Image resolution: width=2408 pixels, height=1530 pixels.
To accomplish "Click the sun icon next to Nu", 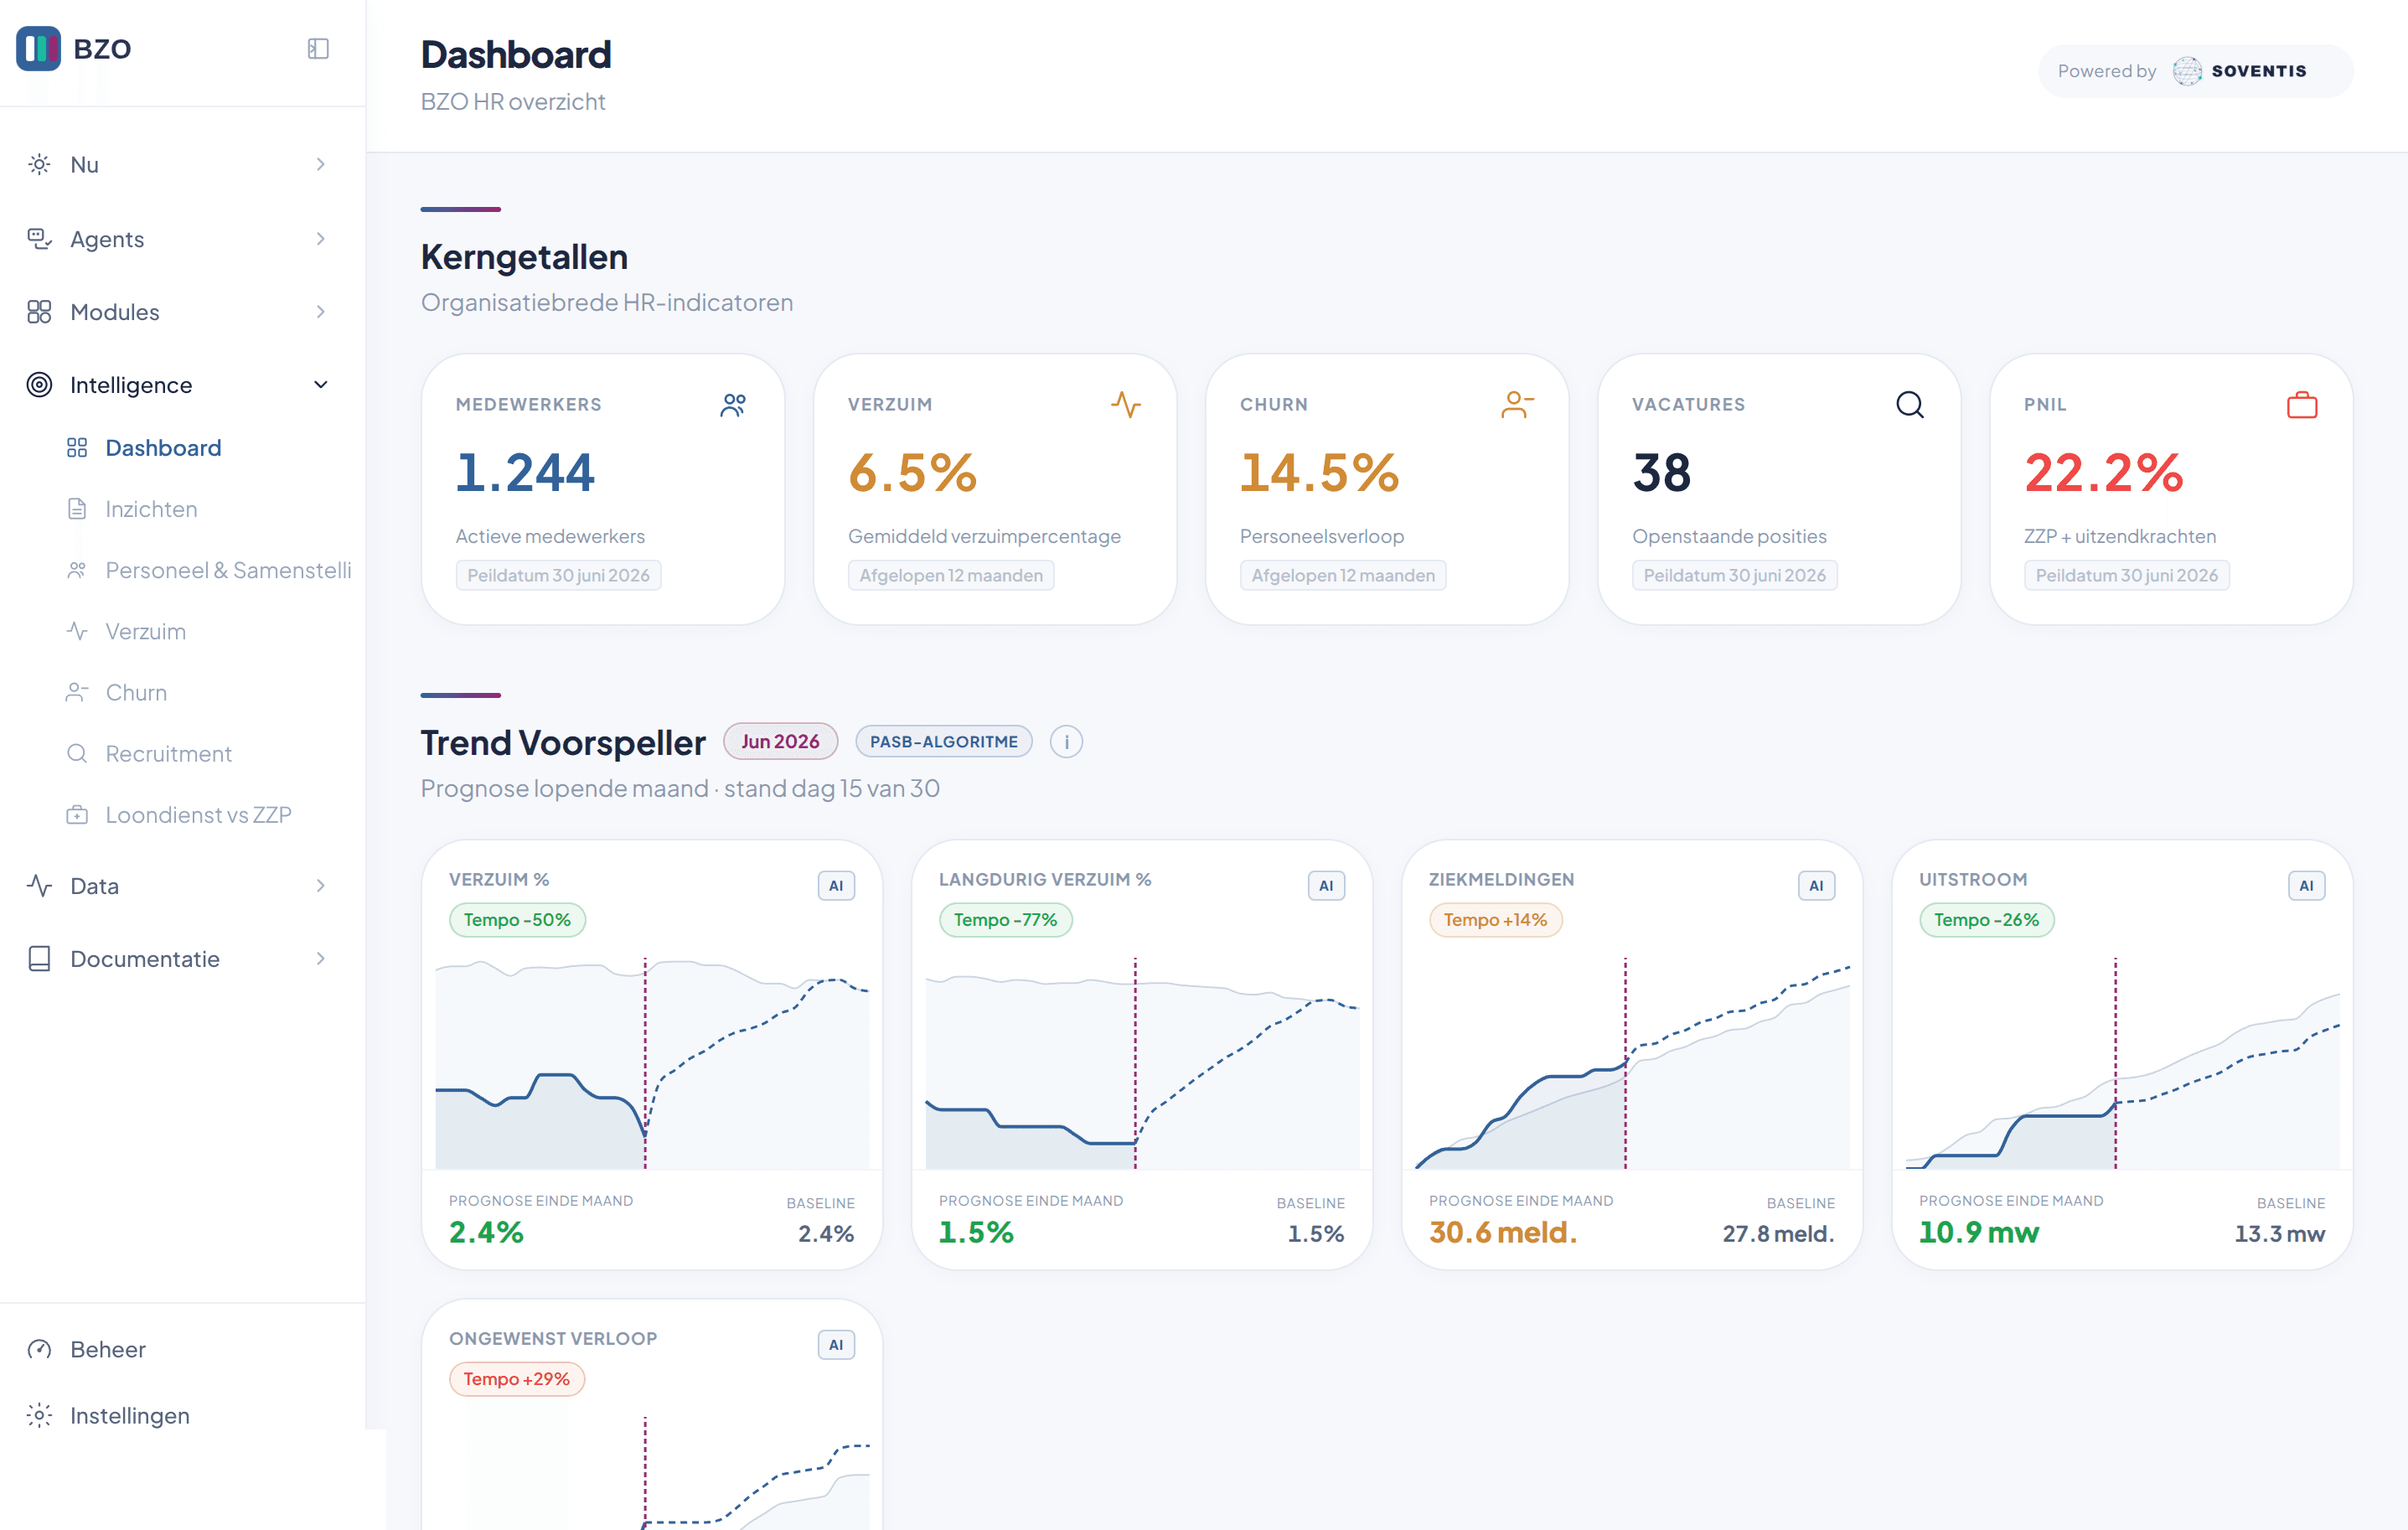I will [39, 165].
